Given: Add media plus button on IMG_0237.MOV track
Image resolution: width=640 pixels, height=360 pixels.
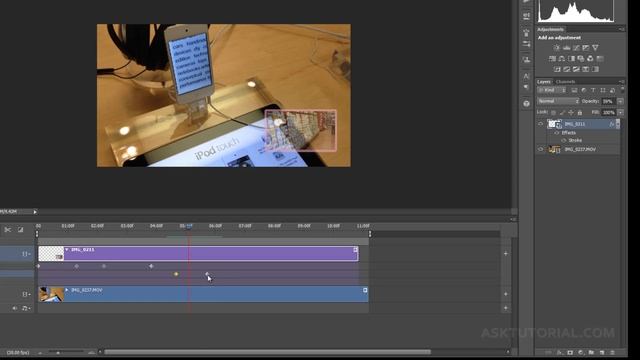Looking at the screenshot, I should (x=506, y=294).
